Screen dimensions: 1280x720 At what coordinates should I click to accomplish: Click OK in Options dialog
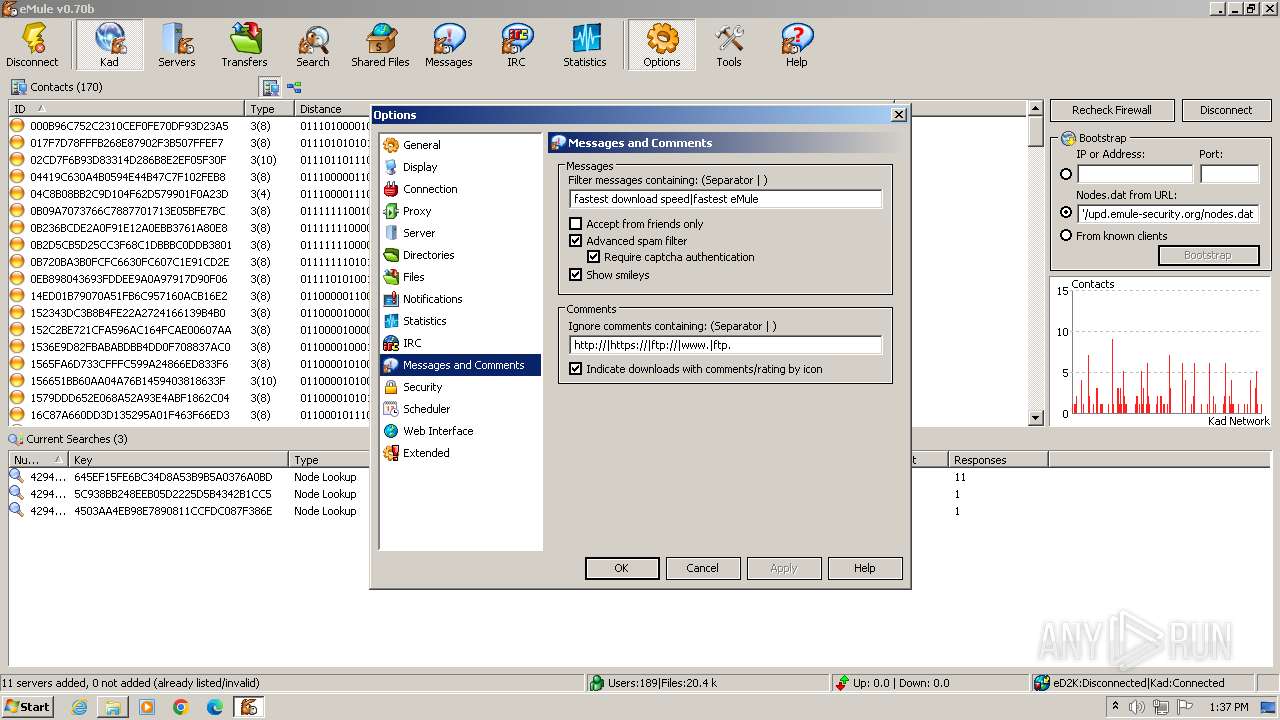pos(621,568)
